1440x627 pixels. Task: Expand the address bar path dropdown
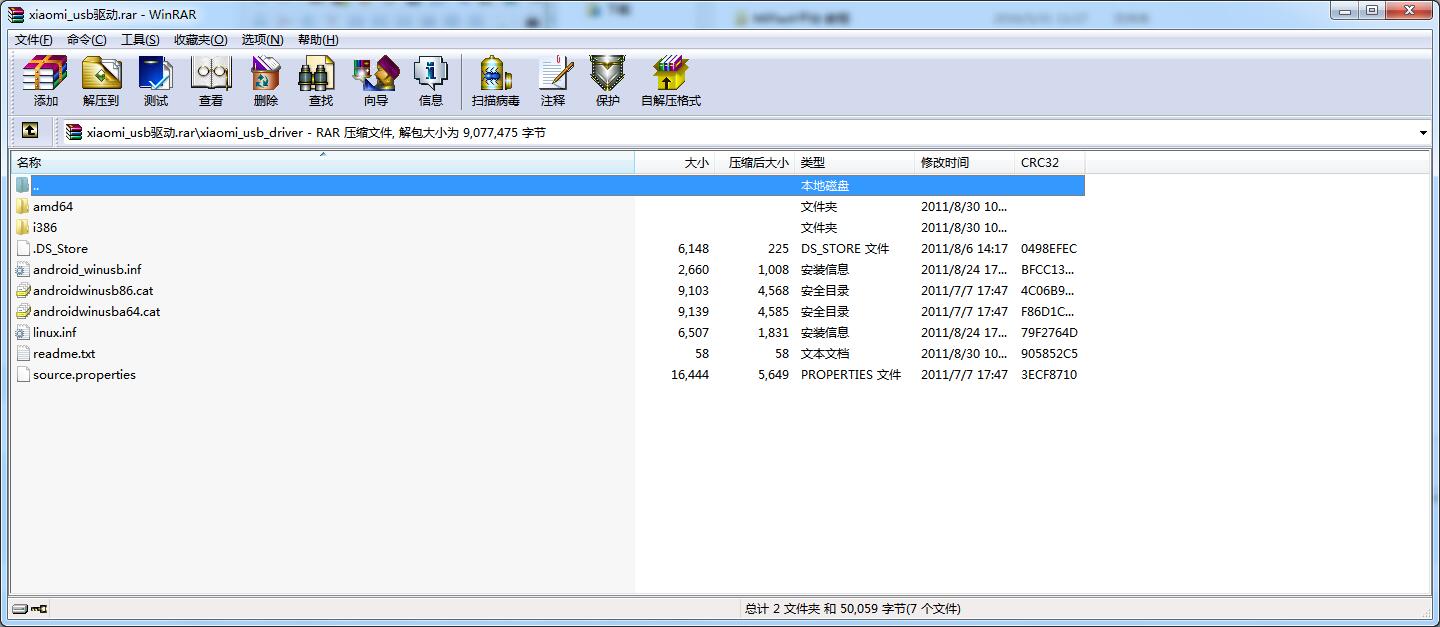tap(1423, 132)
